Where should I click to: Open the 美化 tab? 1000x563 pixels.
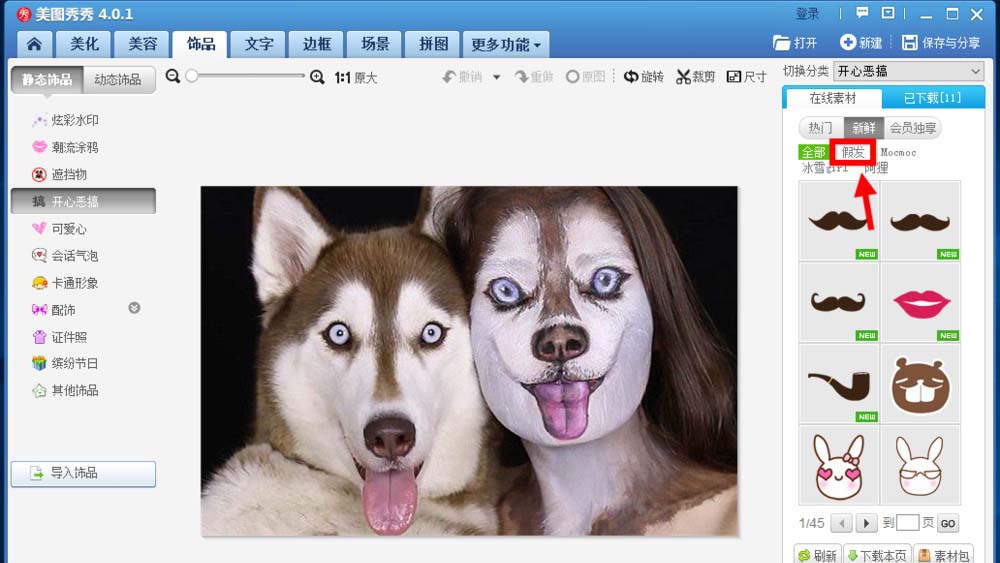click(84, 44)
